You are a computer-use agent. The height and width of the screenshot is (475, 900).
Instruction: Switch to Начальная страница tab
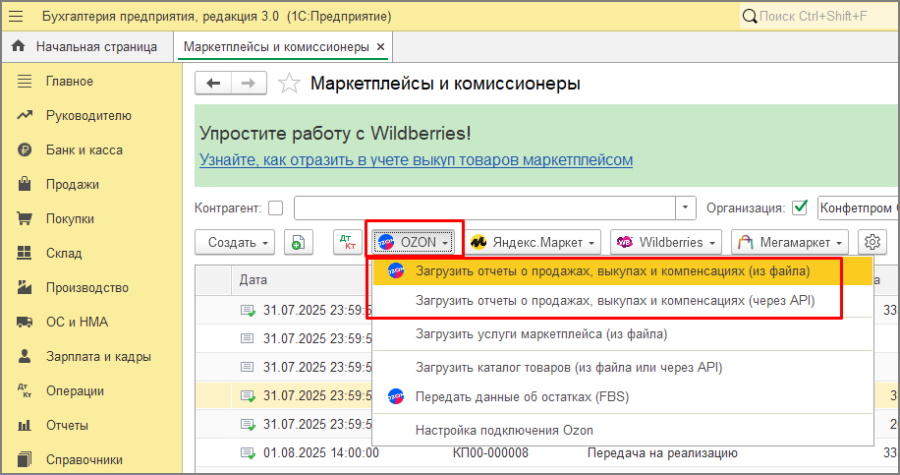[87, 46]
